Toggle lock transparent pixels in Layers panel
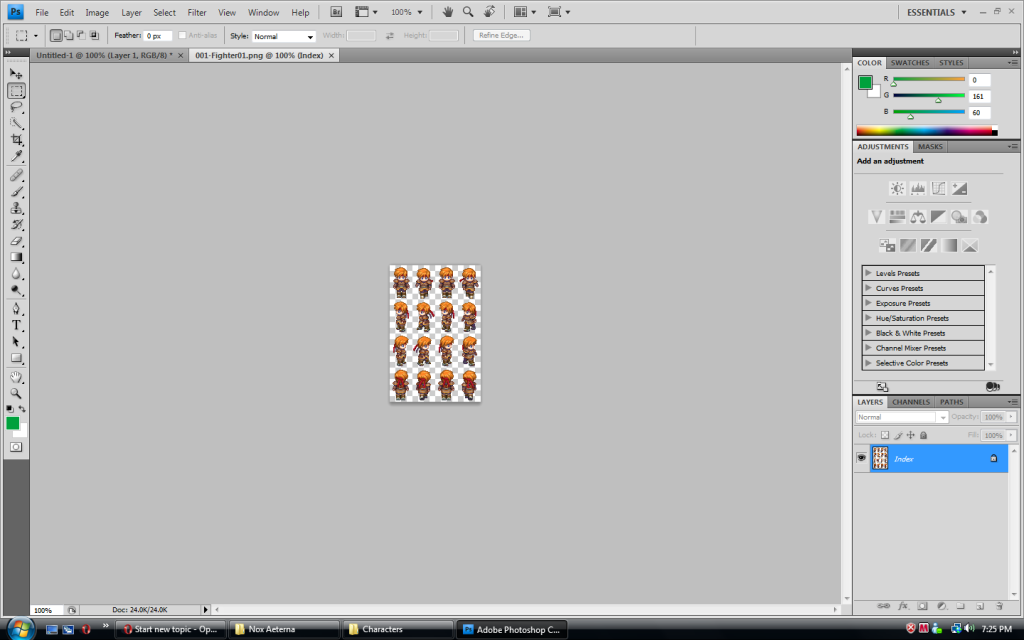 (x=885, y=435)
